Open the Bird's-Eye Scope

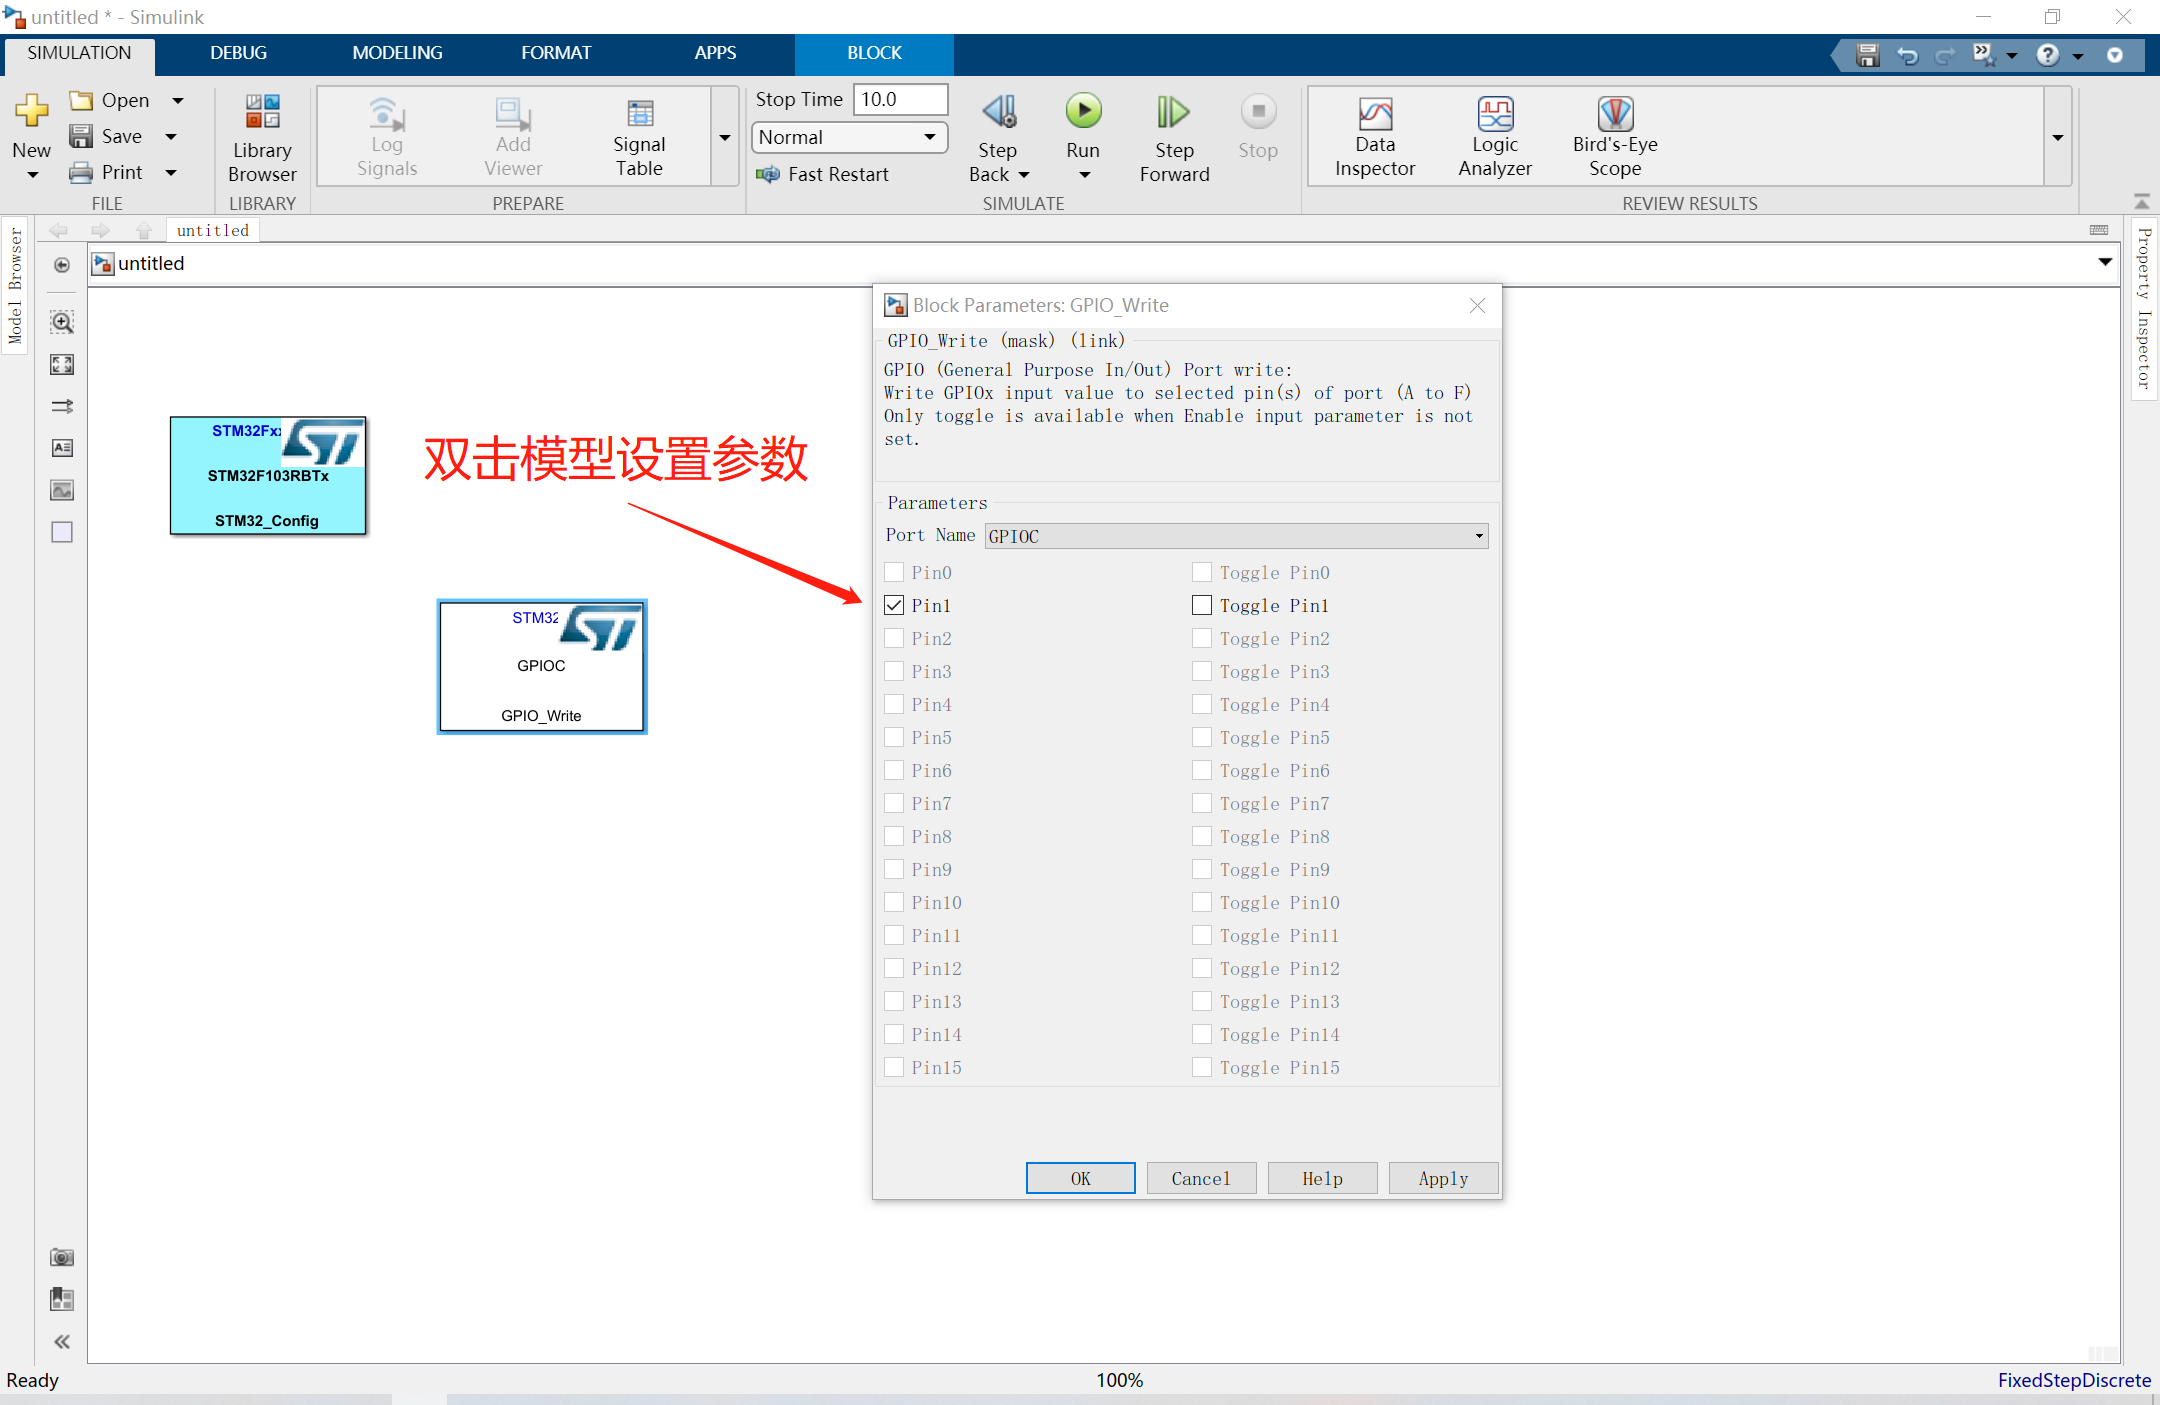(x=1615, y=138)
